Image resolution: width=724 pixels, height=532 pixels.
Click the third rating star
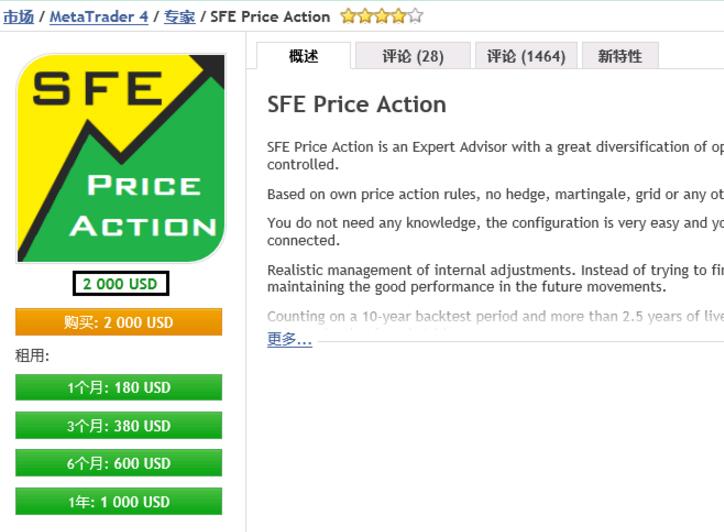[x=382, y=16]
